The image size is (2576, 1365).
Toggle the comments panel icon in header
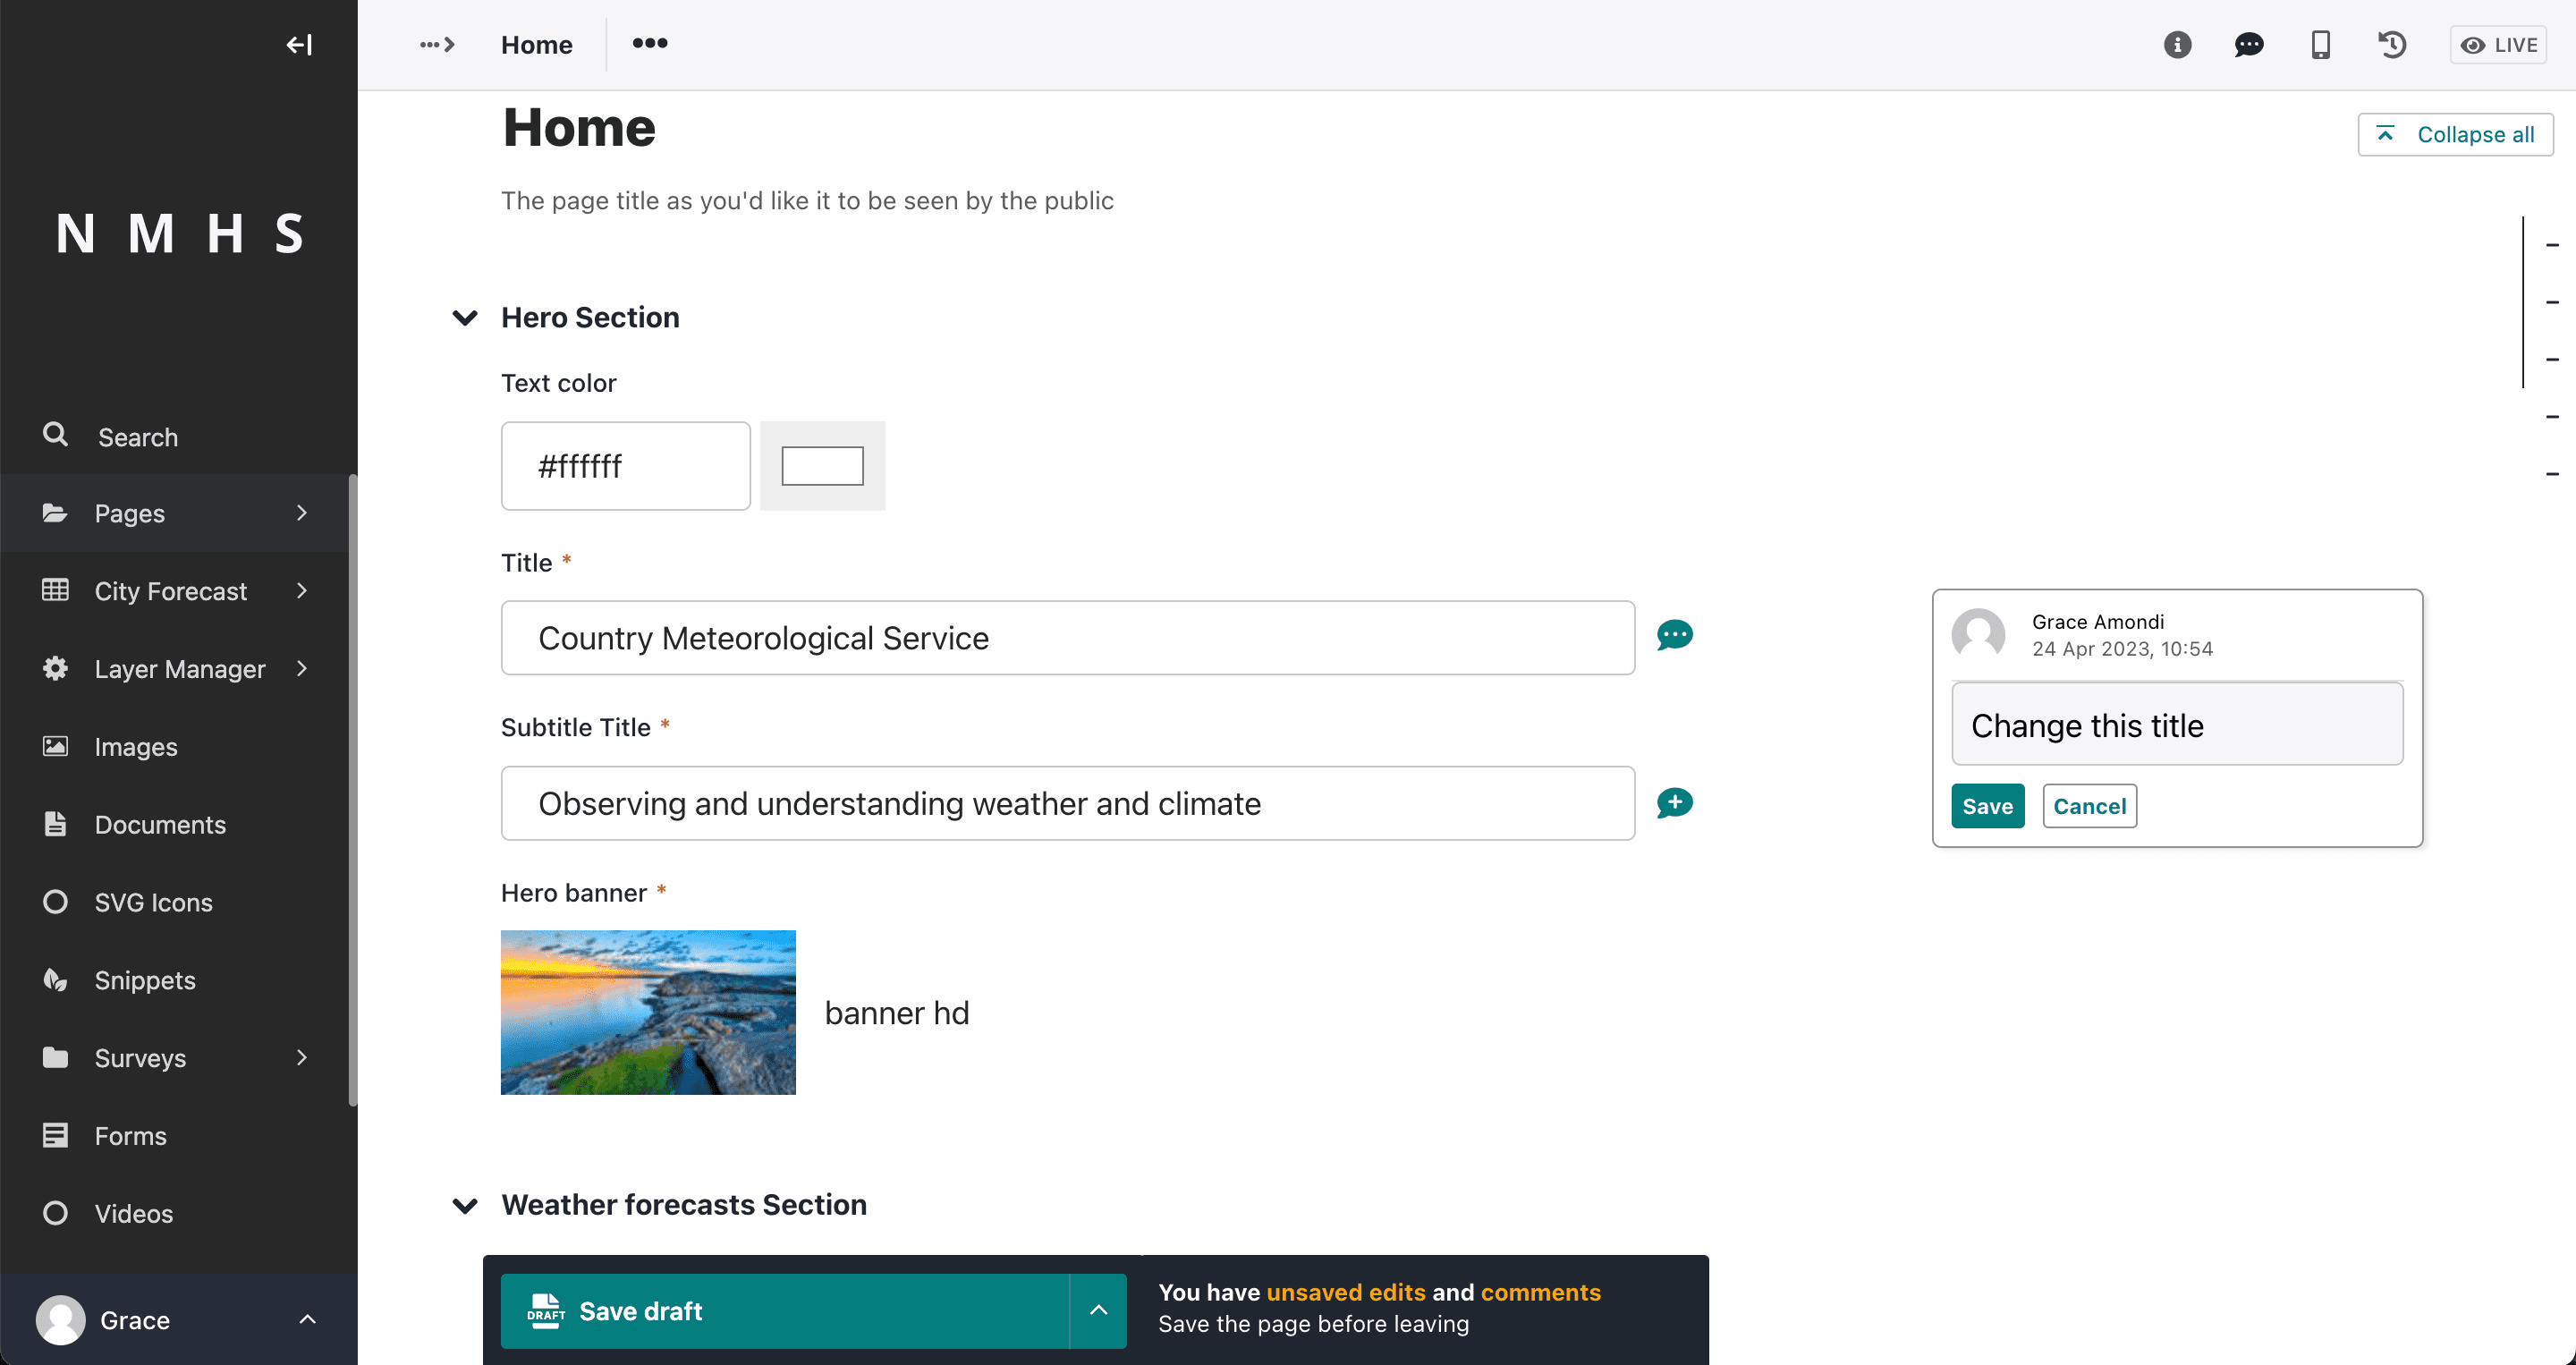point(2249,45)
